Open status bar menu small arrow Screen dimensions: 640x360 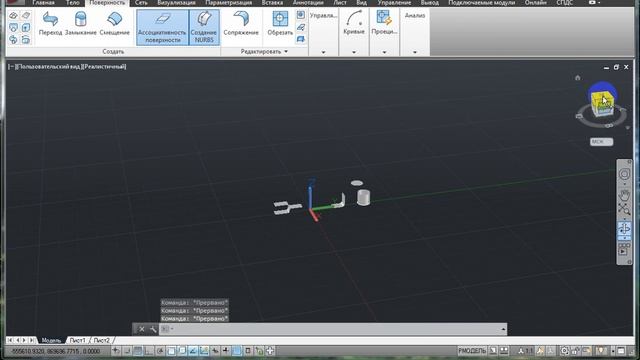pyautogui.click(x=613, y=351)
